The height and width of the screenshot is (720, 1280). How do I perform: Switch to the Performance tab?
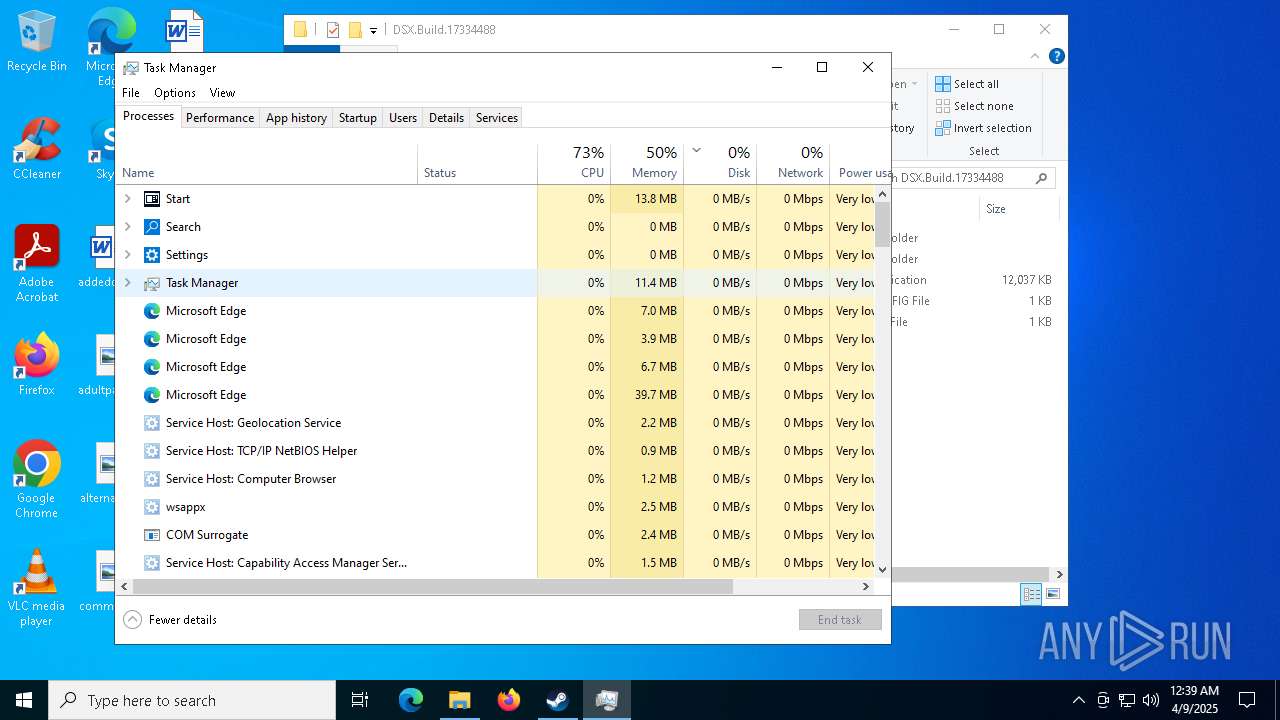click(220, 118)
